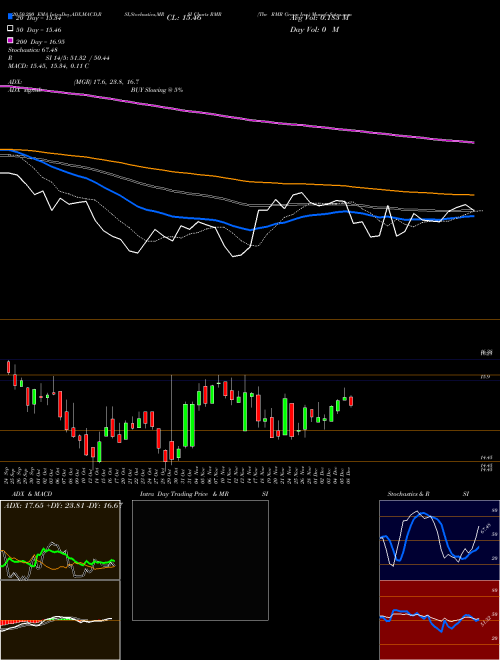Select the '50 Day = 15.46' legend text

[39, 30]
